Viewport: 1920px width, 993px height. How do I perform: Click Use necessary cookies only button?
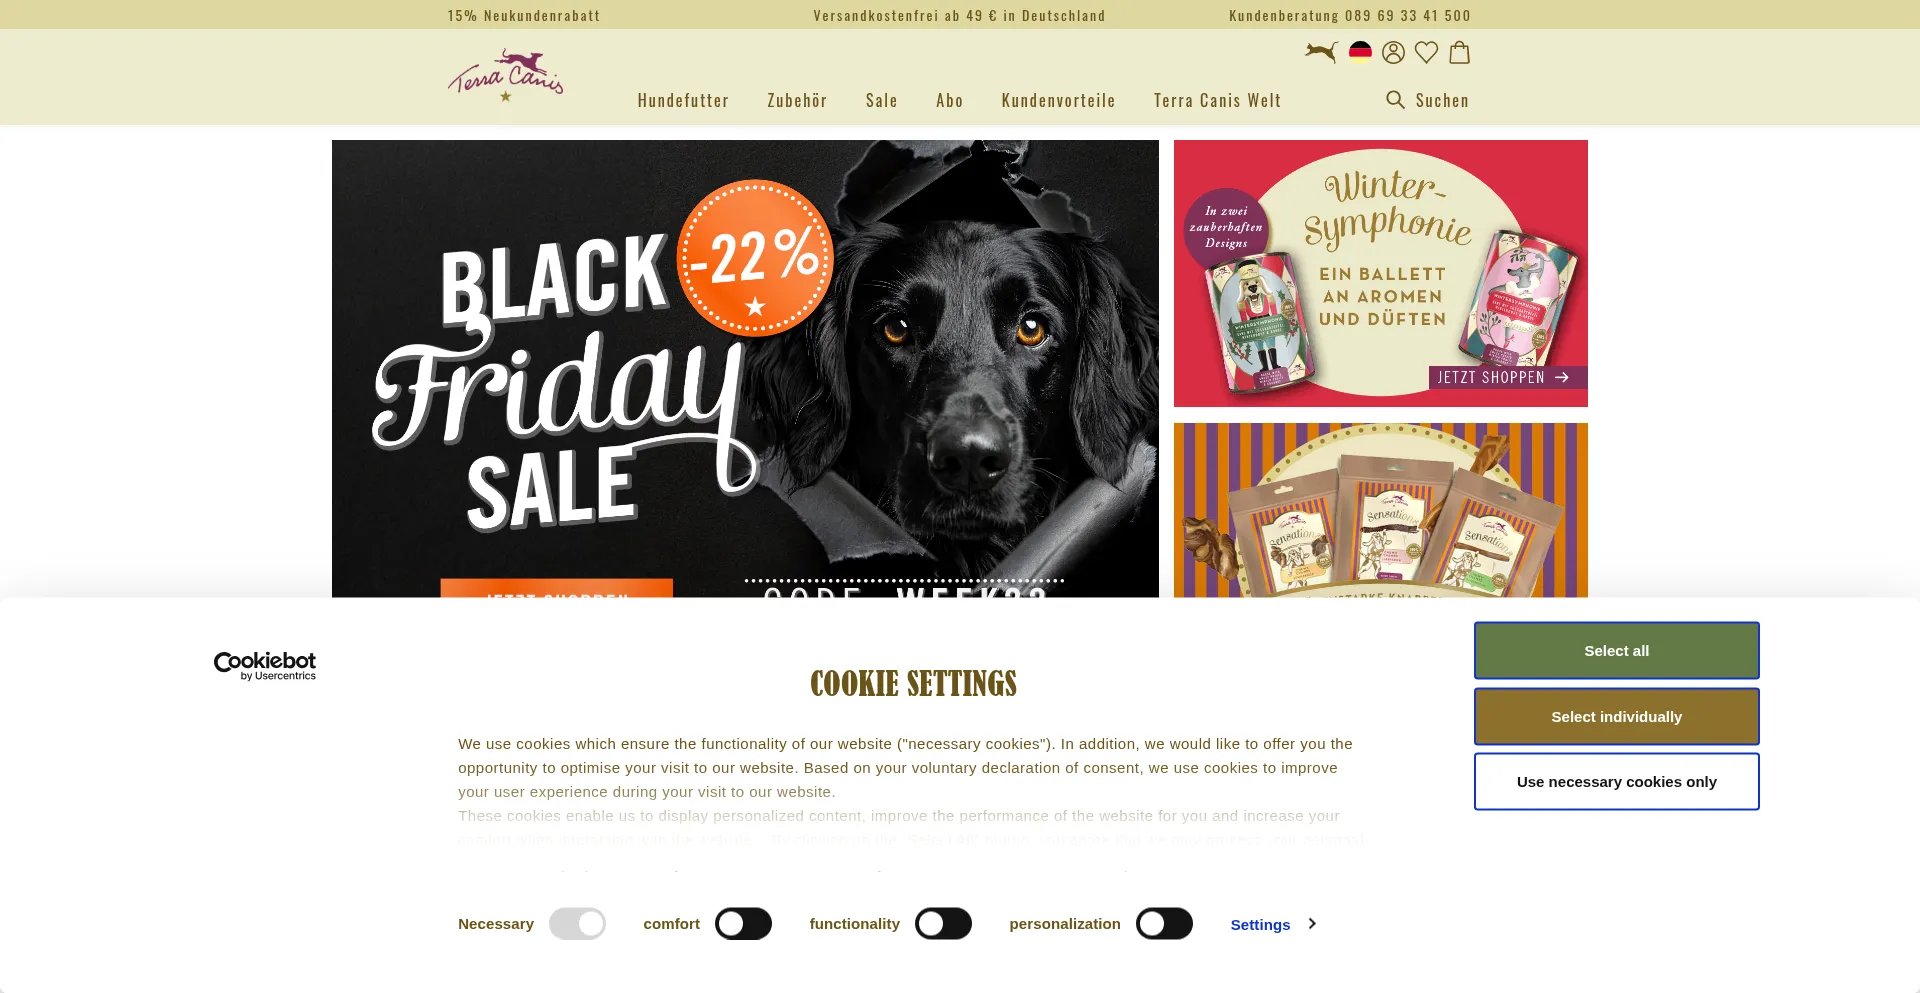point(1616,781)
